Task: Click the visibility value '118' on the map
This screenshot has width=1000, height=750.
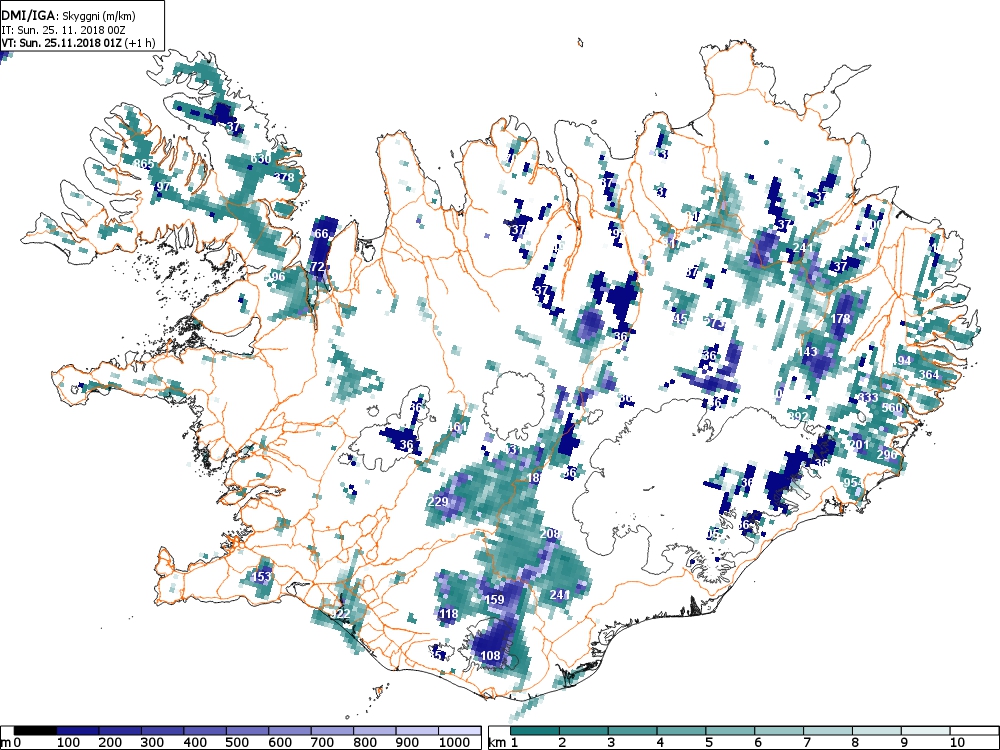Action: [448, 614]
